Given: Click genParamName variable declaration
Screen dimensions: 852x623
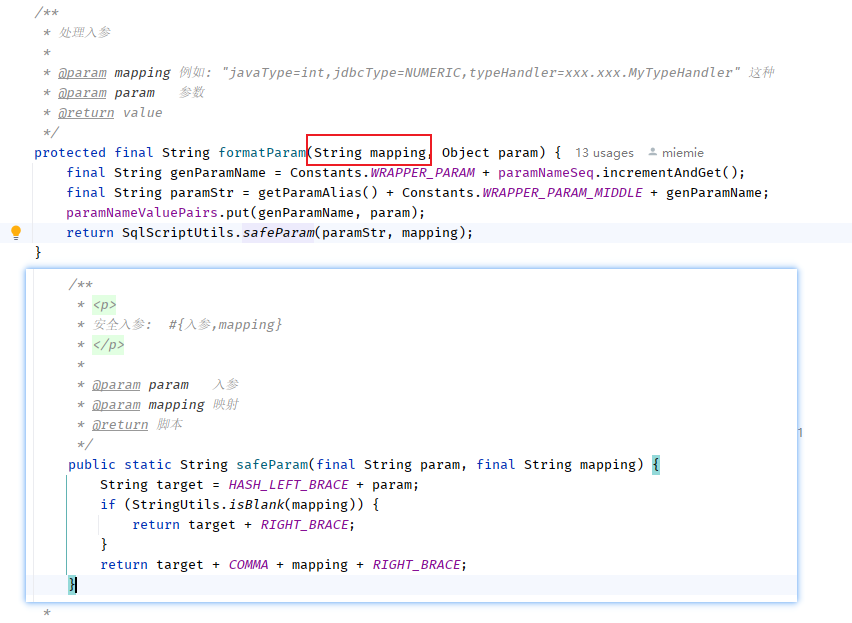Looking at the screenshot, I should (x=218, y=173).
